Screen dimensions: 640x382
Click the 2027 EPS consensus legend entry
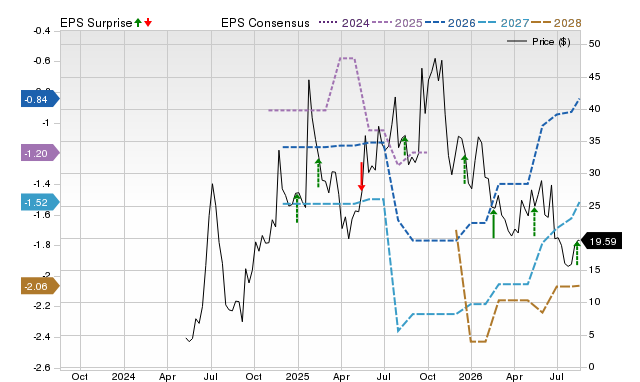pyautogui.click(x=503, y=23)
